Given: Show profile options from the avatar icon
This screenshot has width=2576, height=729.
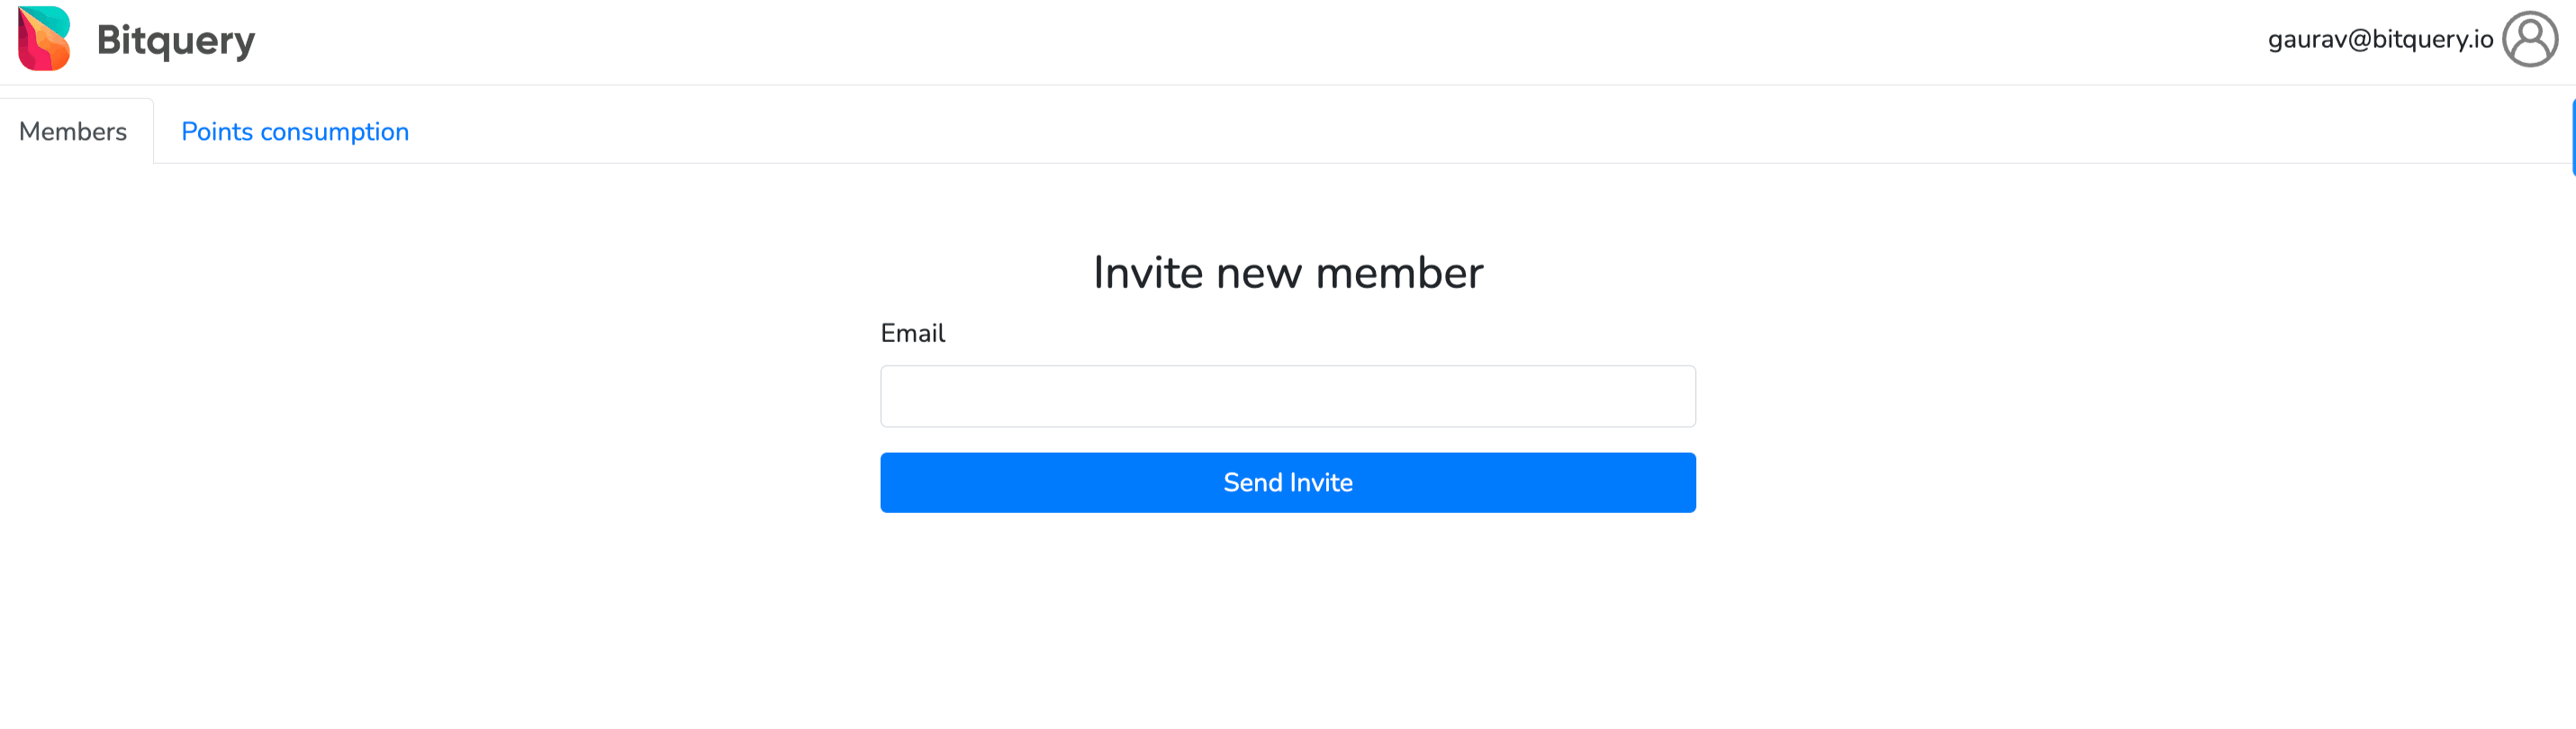Looking at the screenshot, I should click(2530, 39).
